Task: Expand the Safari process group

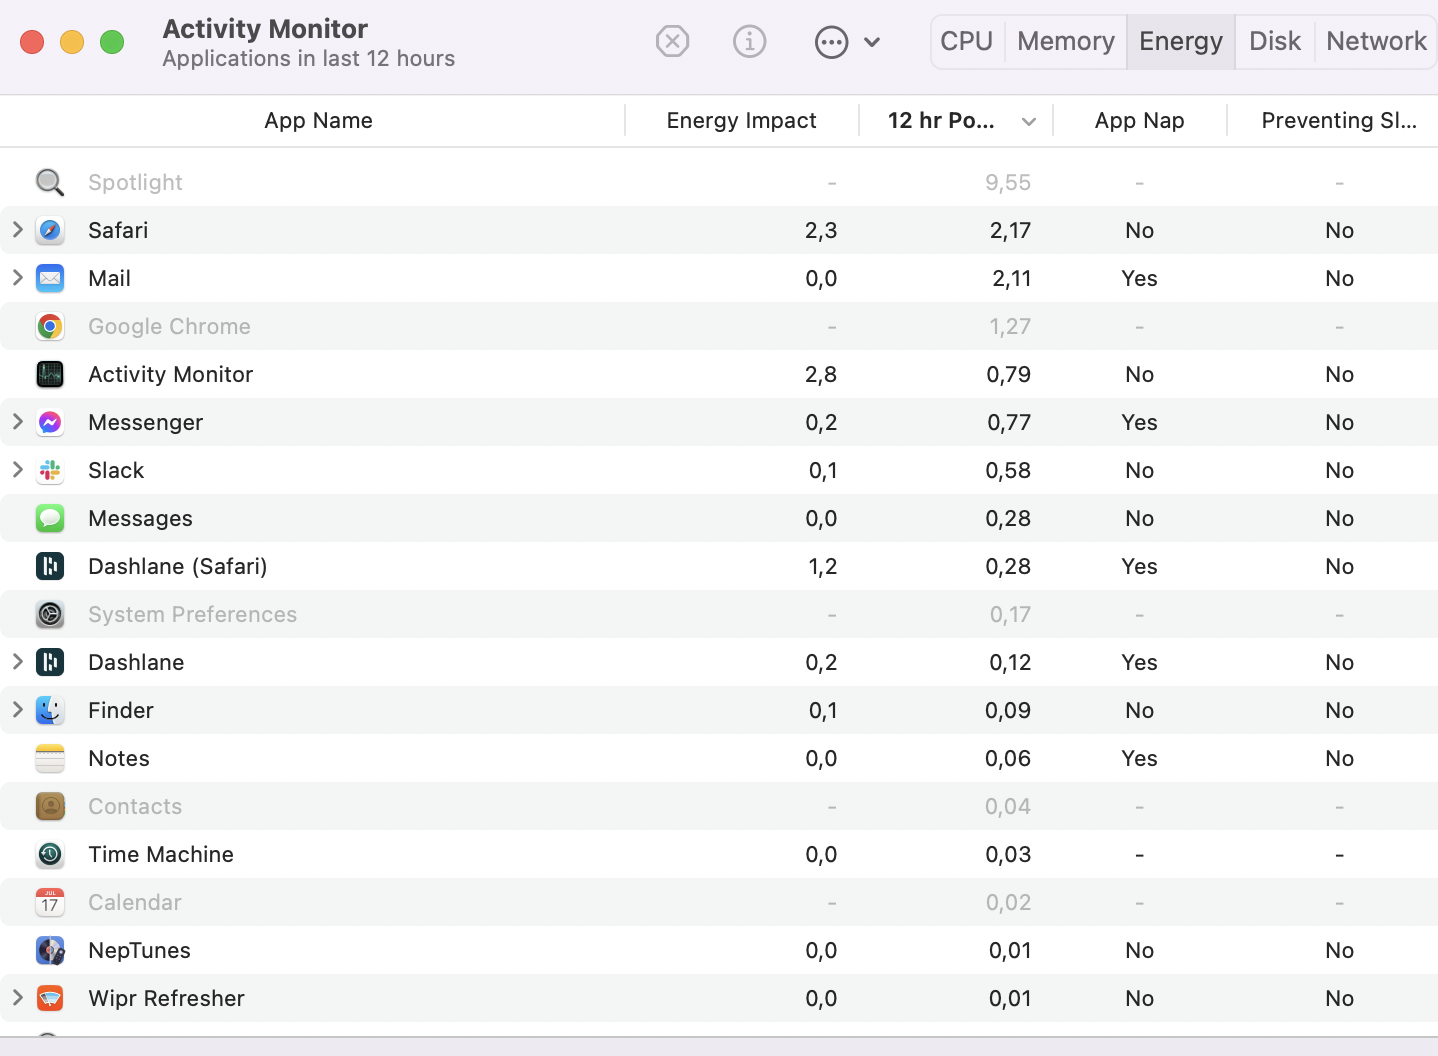Action: 18,230
